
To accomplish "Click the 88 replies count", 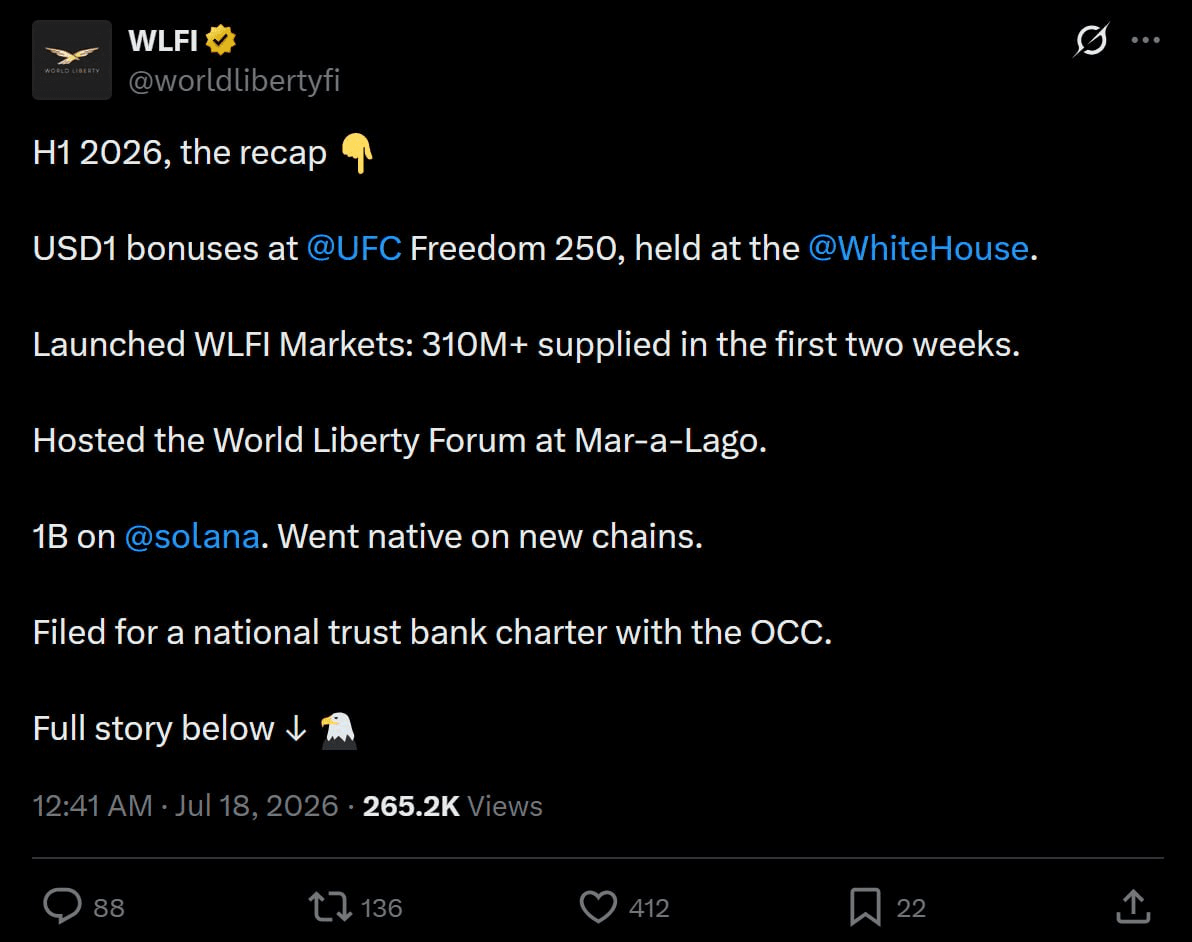I will [x=109, y=908].
